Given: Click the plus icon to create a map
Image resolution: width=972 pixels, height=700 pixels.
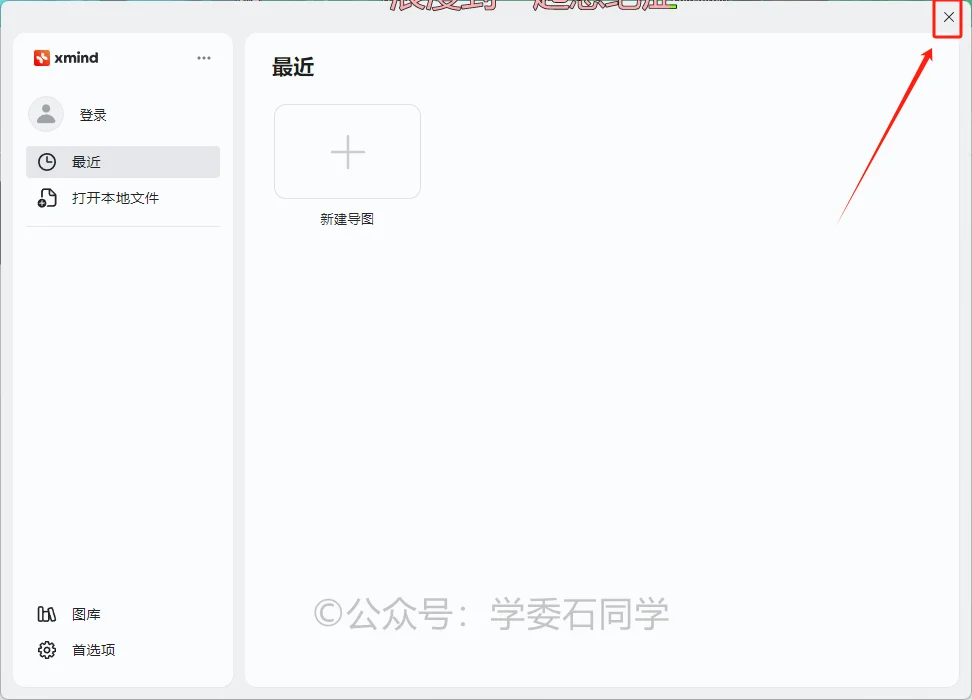Looking at the screenshot, I should (347, 151).
